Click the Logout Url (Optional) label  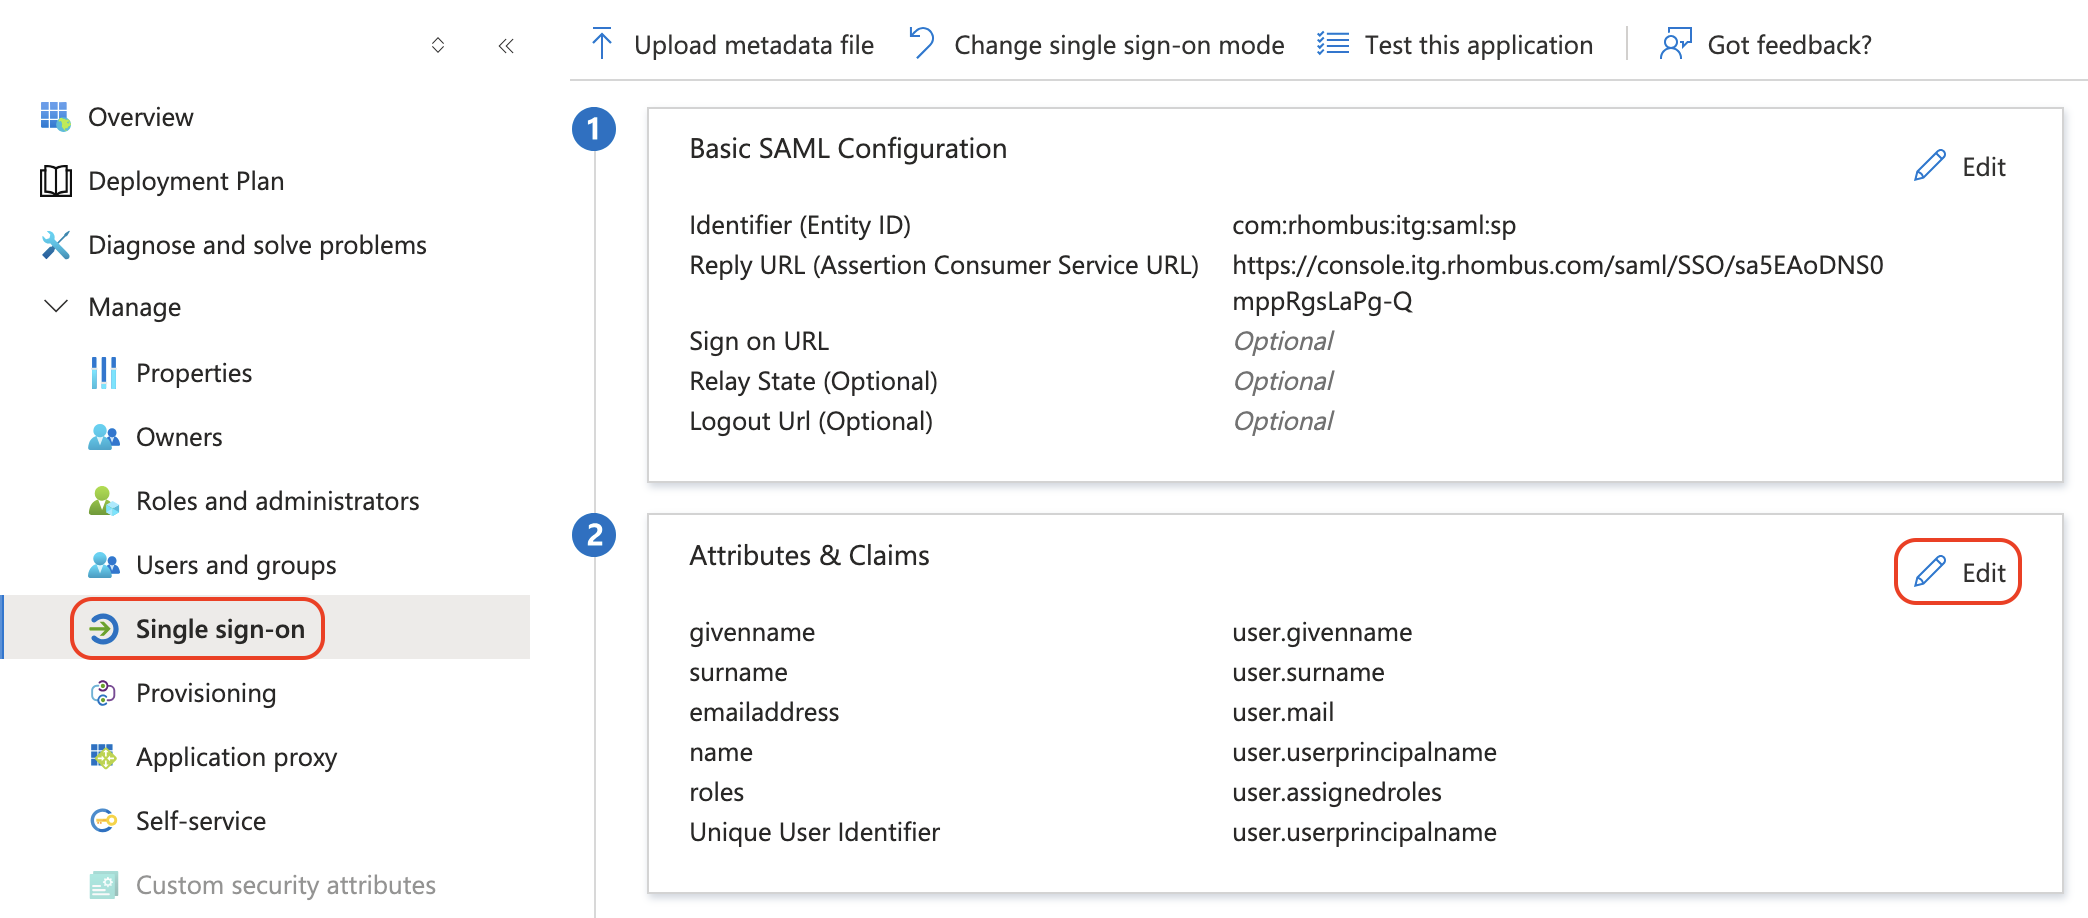coord(811,421)
